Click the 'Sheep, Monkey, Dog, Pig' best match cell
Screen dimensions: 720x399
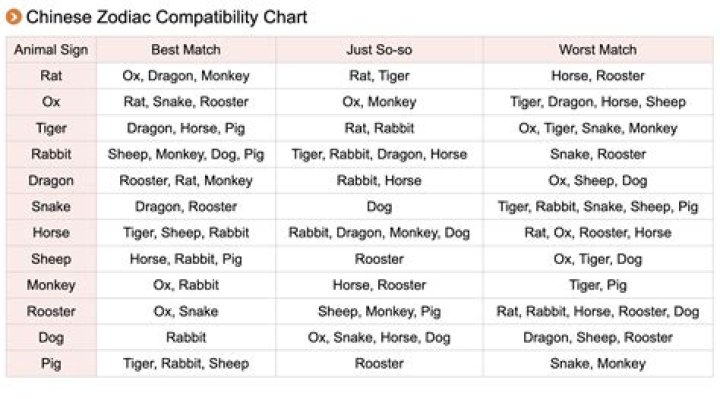point(186,154)
